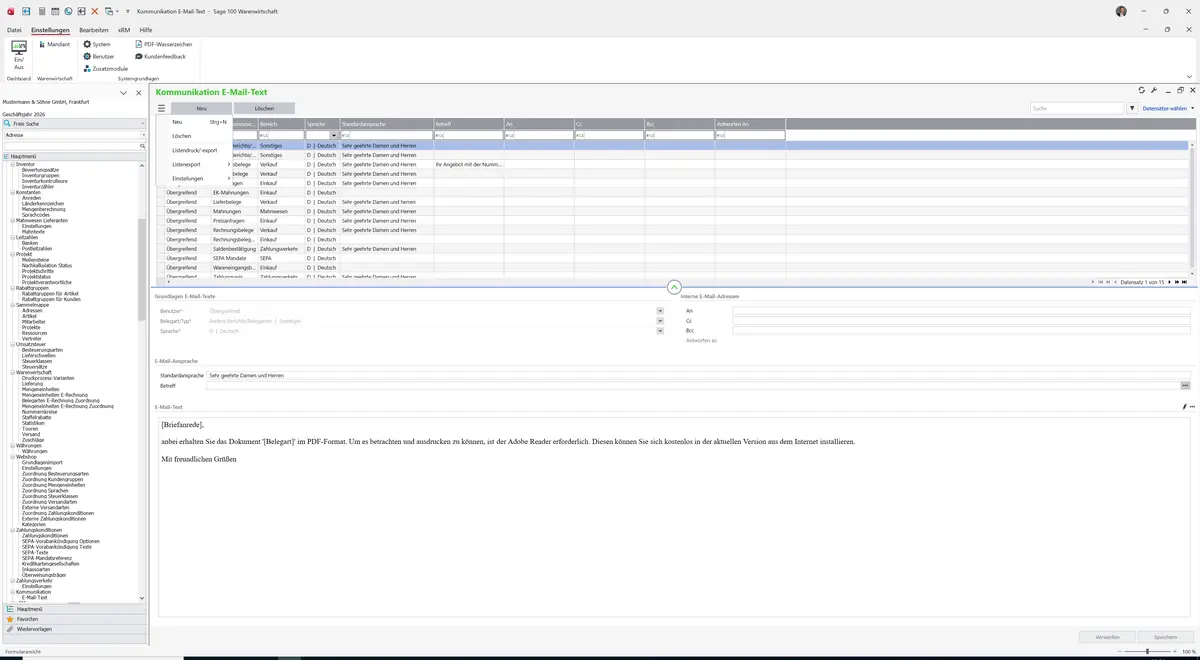Click the ellipsis button on Betreff field

coord(1185,385)
